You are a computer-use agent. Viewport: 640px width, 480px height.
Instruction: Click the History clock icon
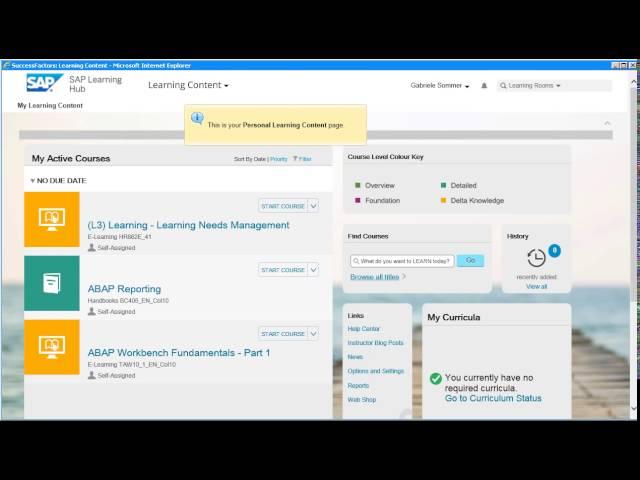point(536,258)
